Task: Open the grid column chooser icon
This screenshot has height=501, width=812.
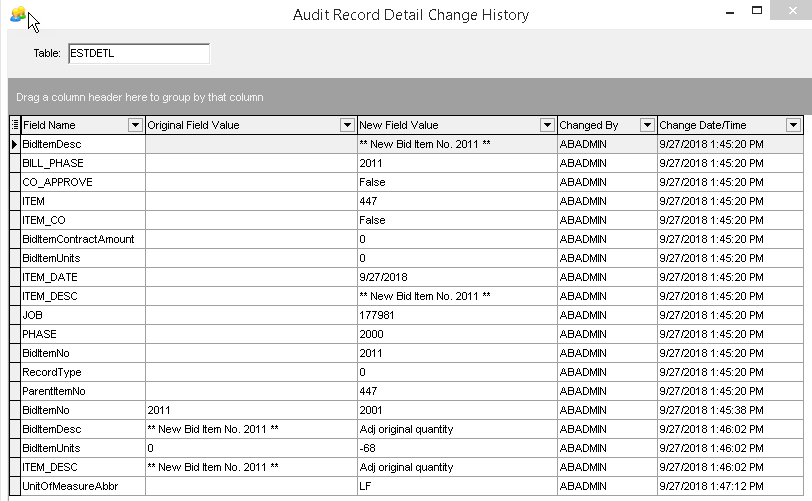Action: pyautogui.click(x=14, y=125)
